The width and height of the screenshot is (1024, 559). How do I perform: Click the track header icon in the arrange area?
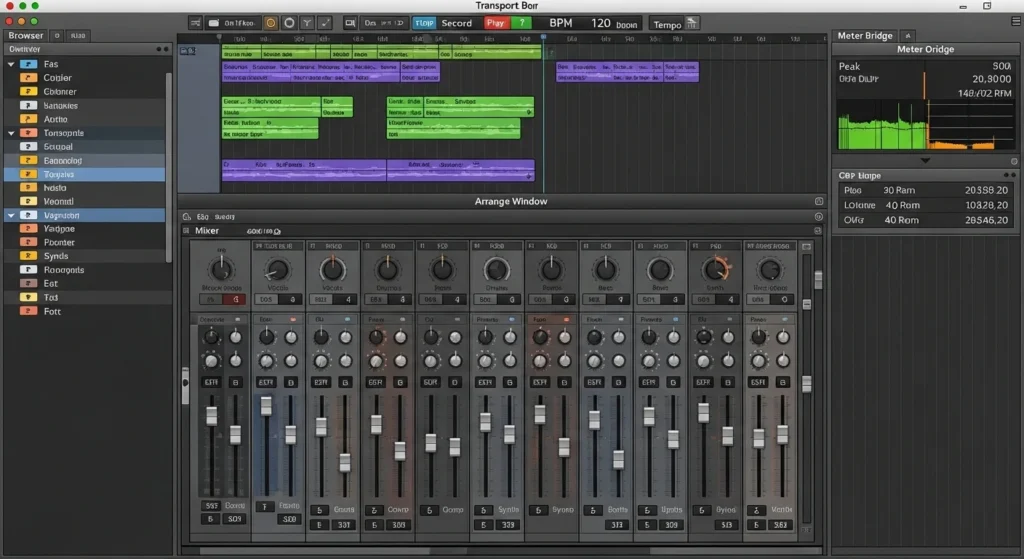point(187,50)
